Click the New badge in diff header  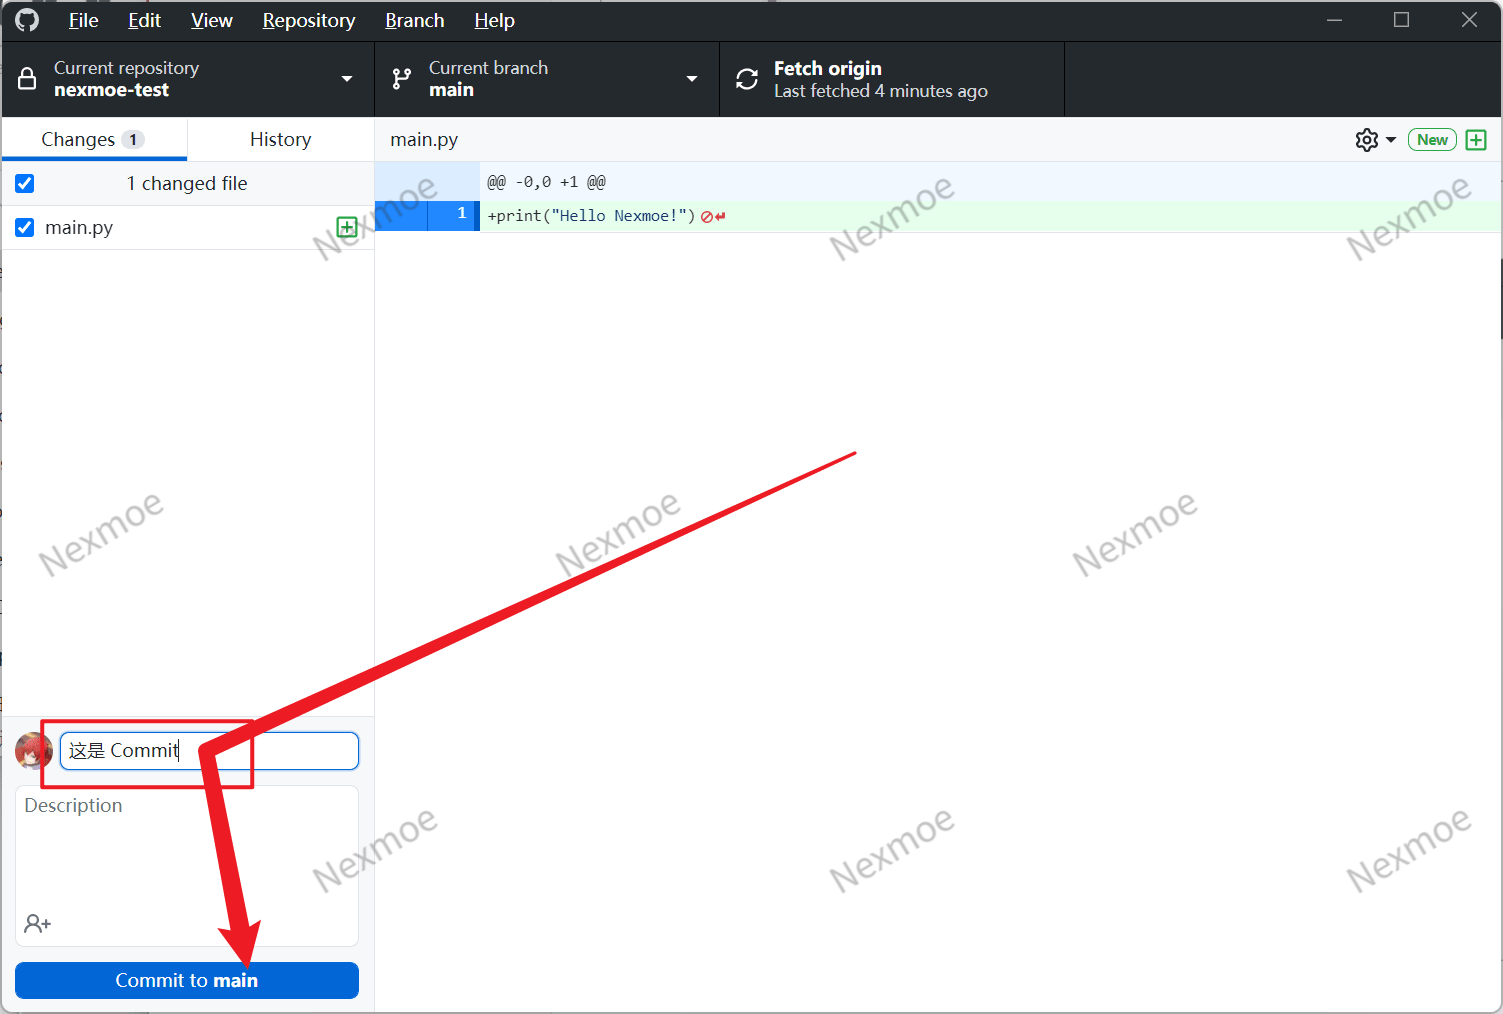coord(1432,140)
